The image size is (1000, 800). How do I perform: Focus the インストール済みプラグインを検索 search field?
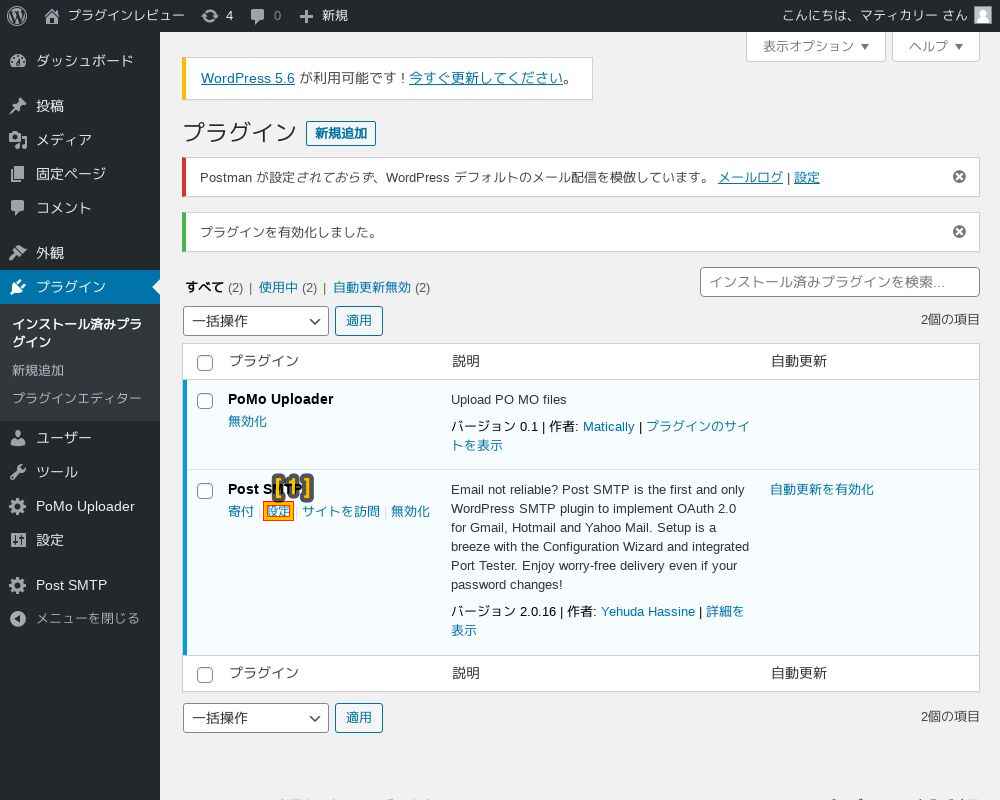click(x=839, y=282)
